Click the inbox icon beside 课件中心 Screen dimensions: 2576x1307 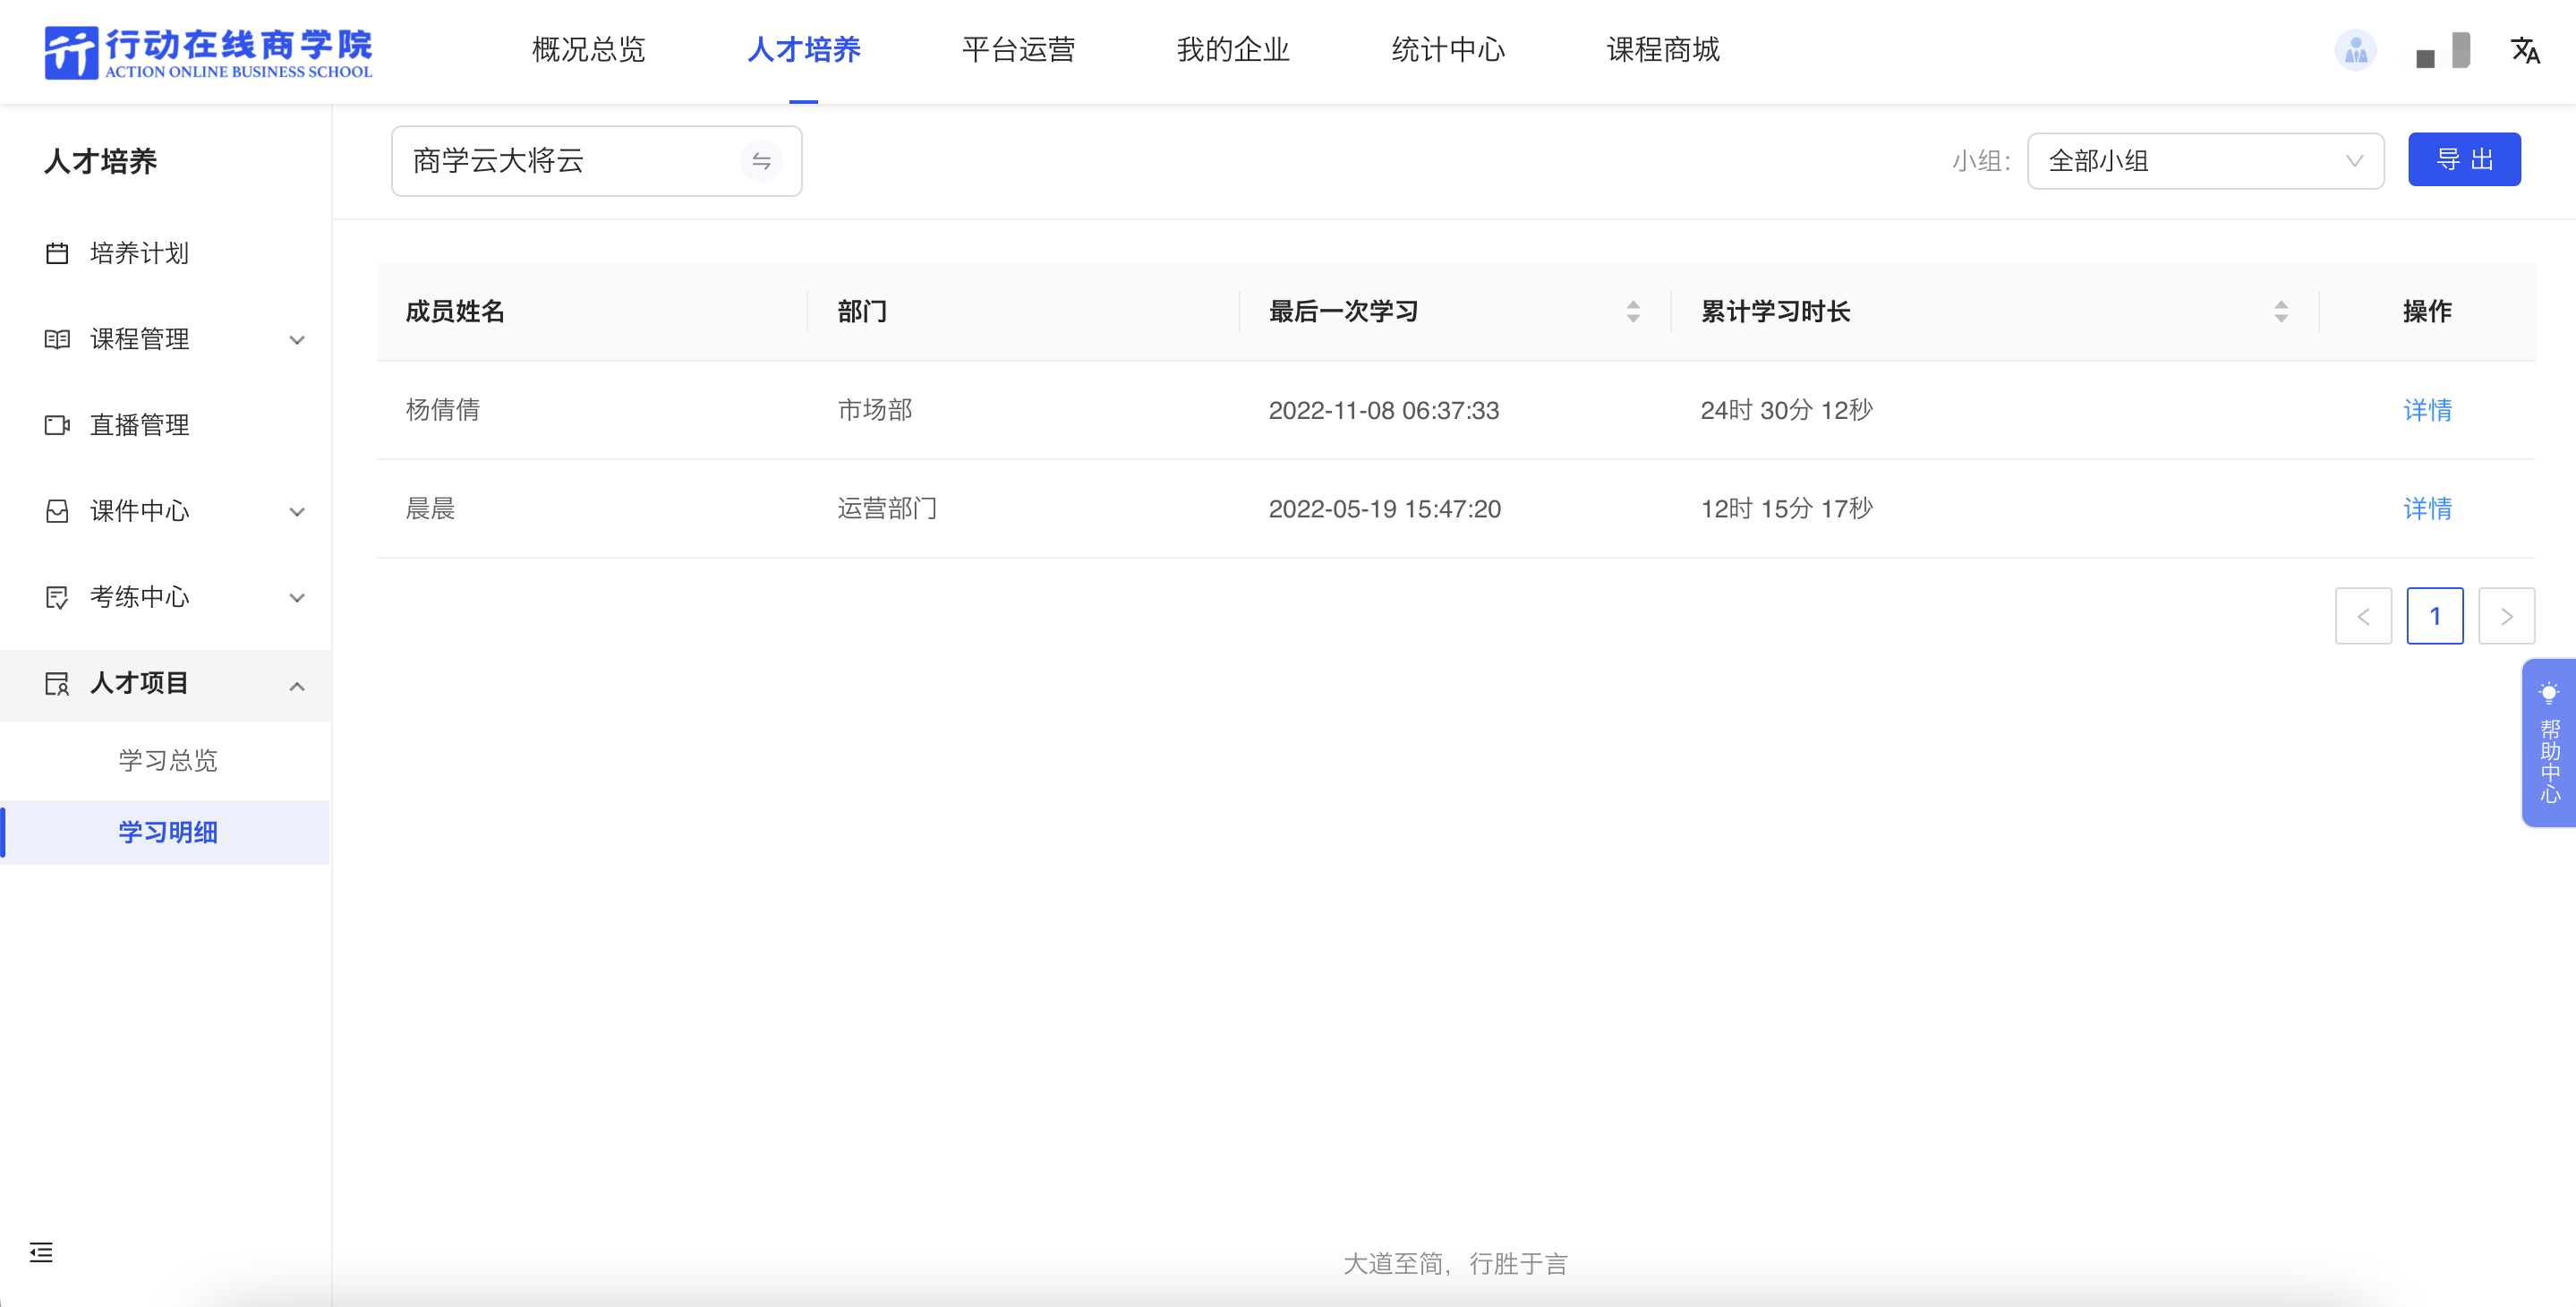point(57,511)
